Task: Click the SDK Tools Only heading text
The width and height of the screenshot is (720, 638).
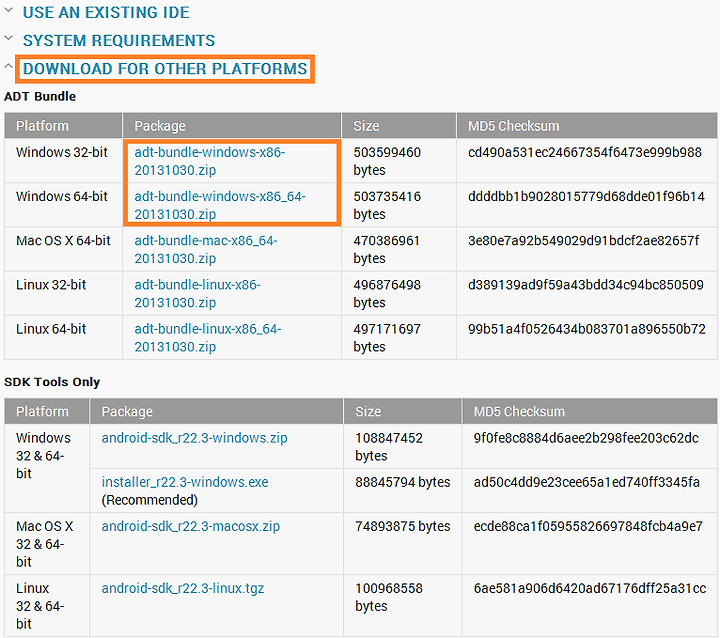Action: point(52,382)
